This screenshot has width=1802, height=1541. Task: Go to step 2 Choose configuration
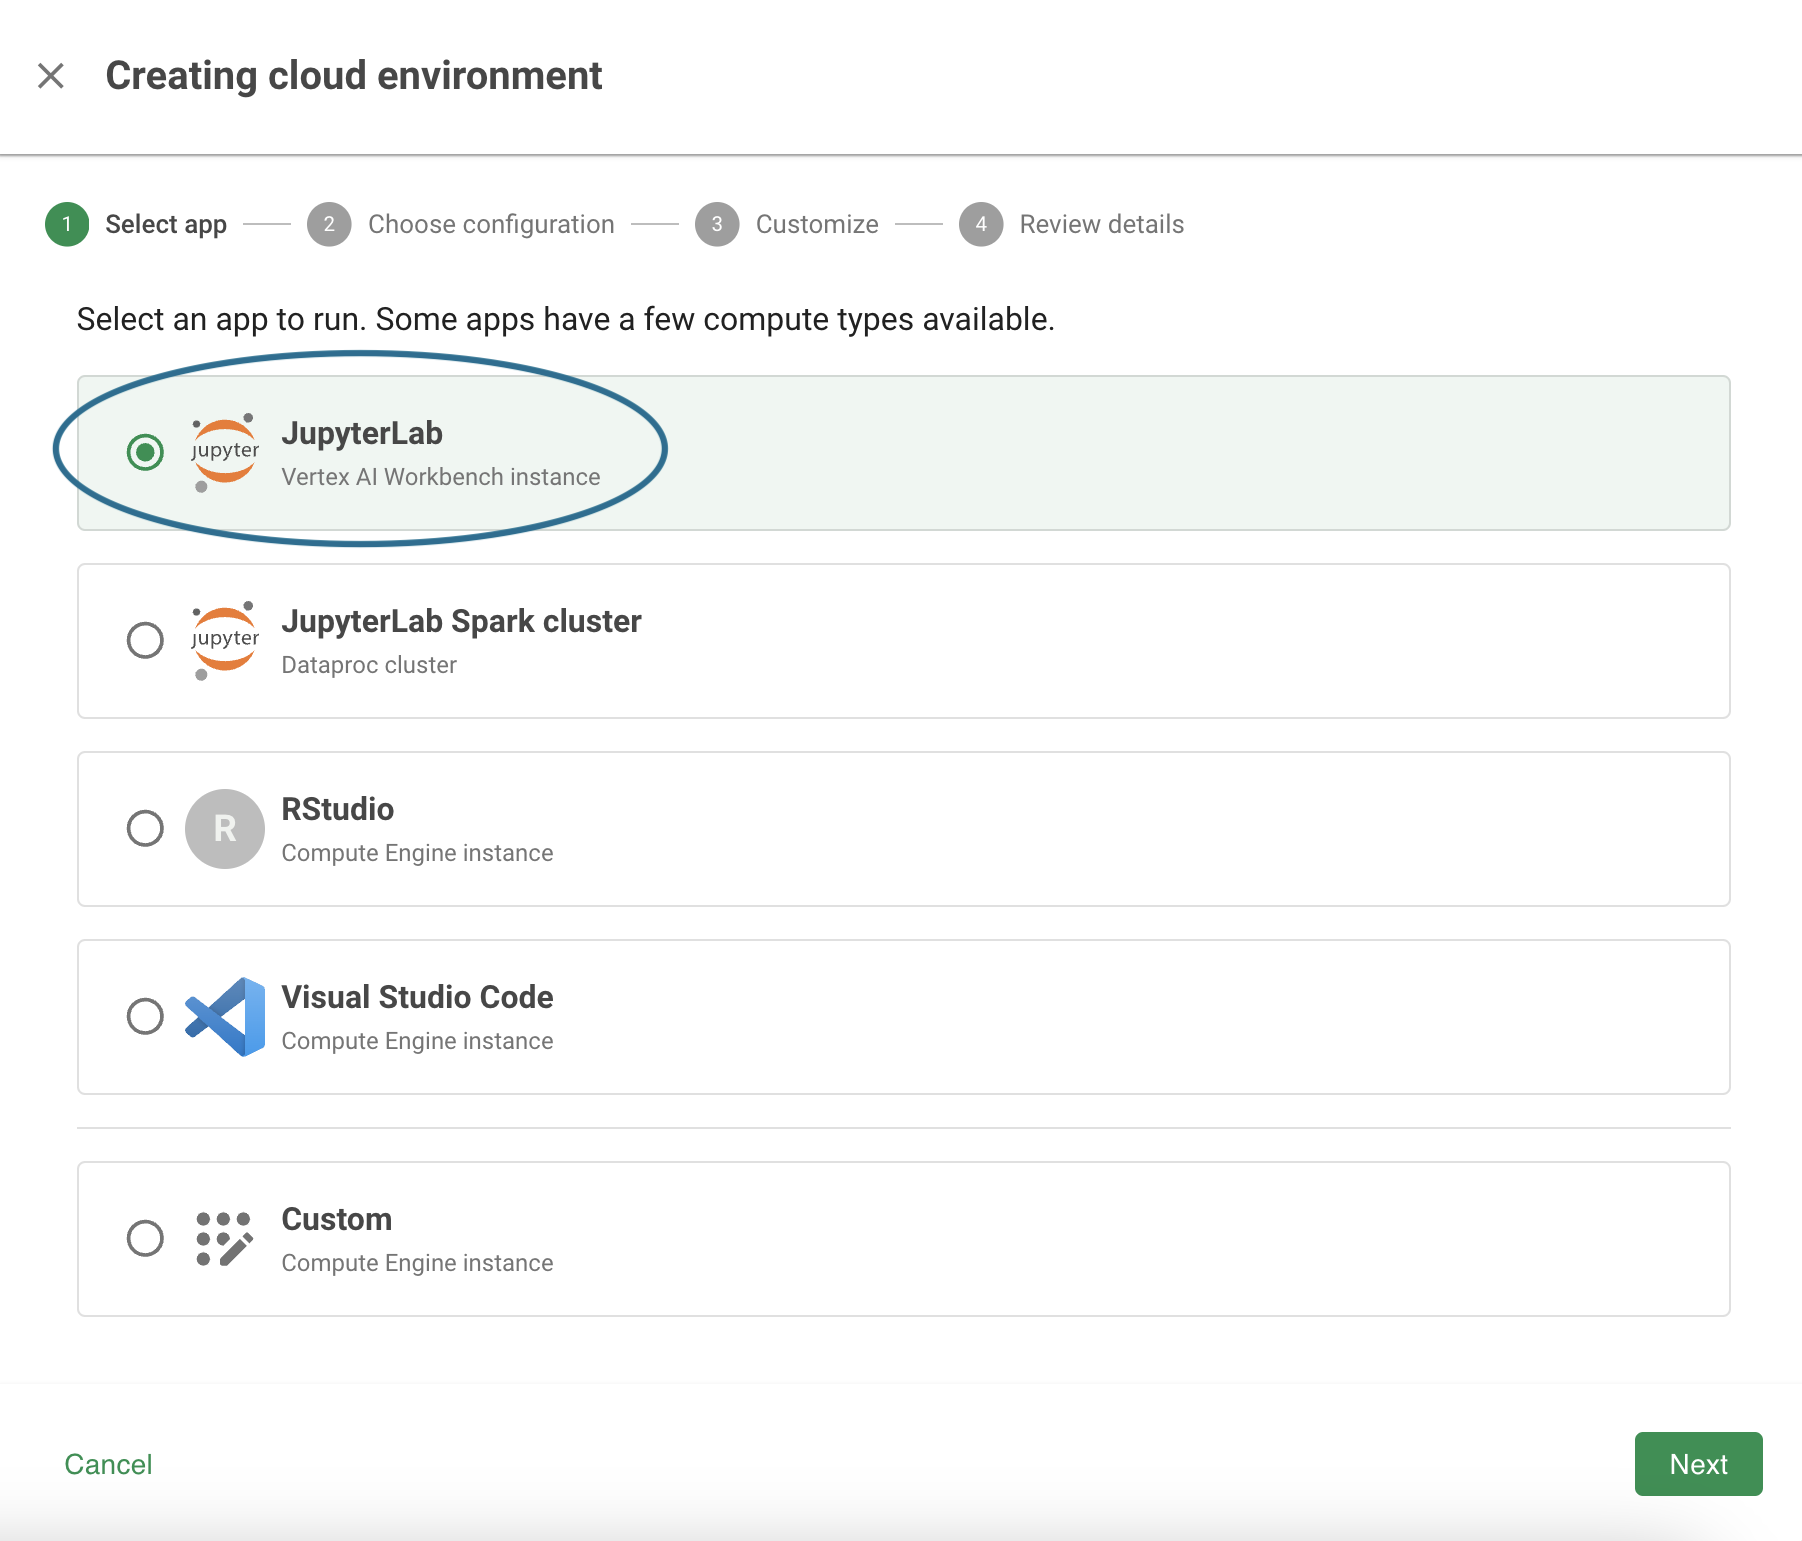pyautogui.click(x=461, y=224)
